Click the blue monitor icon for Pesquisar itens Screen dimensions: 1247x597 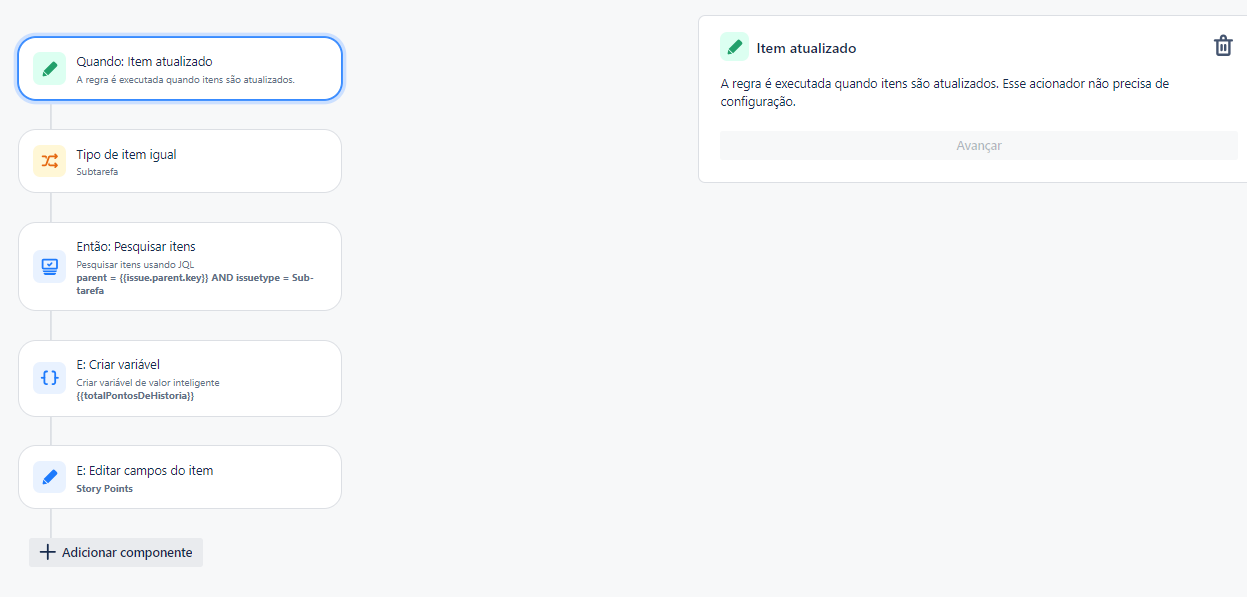[x=49, y=266]
